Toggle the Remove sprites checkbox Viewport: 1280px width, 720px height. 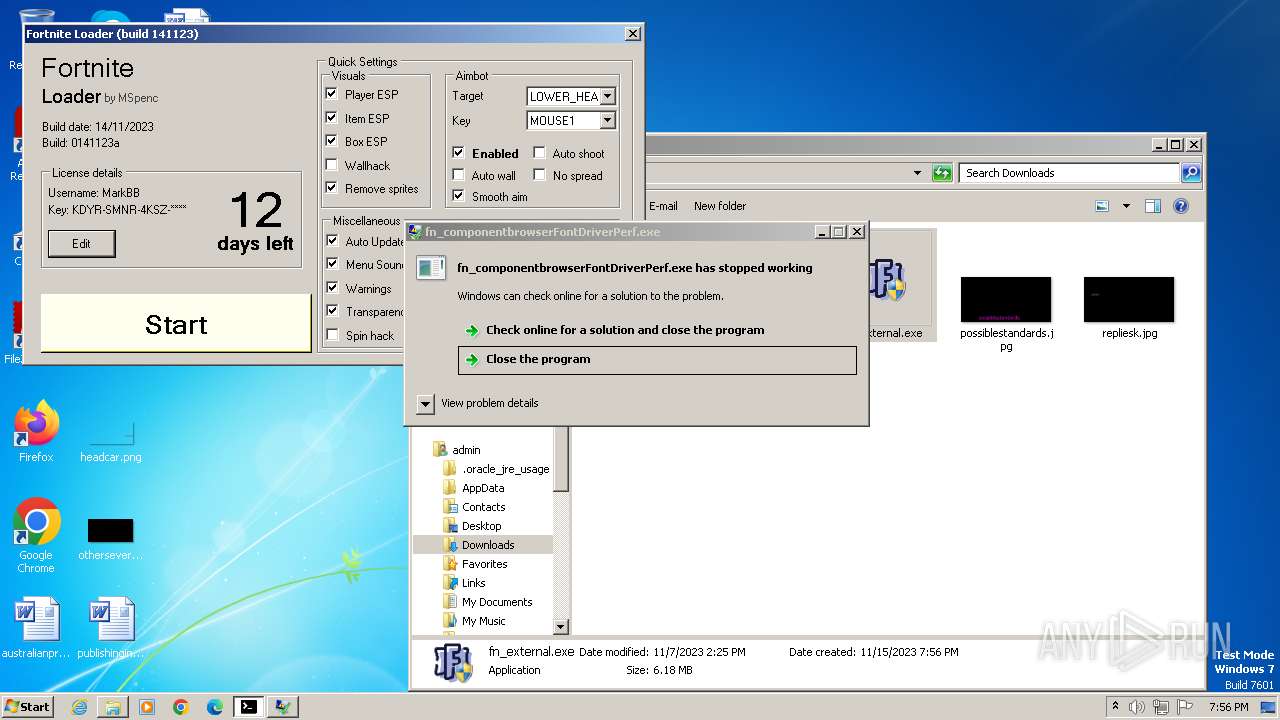click(332, 188)
